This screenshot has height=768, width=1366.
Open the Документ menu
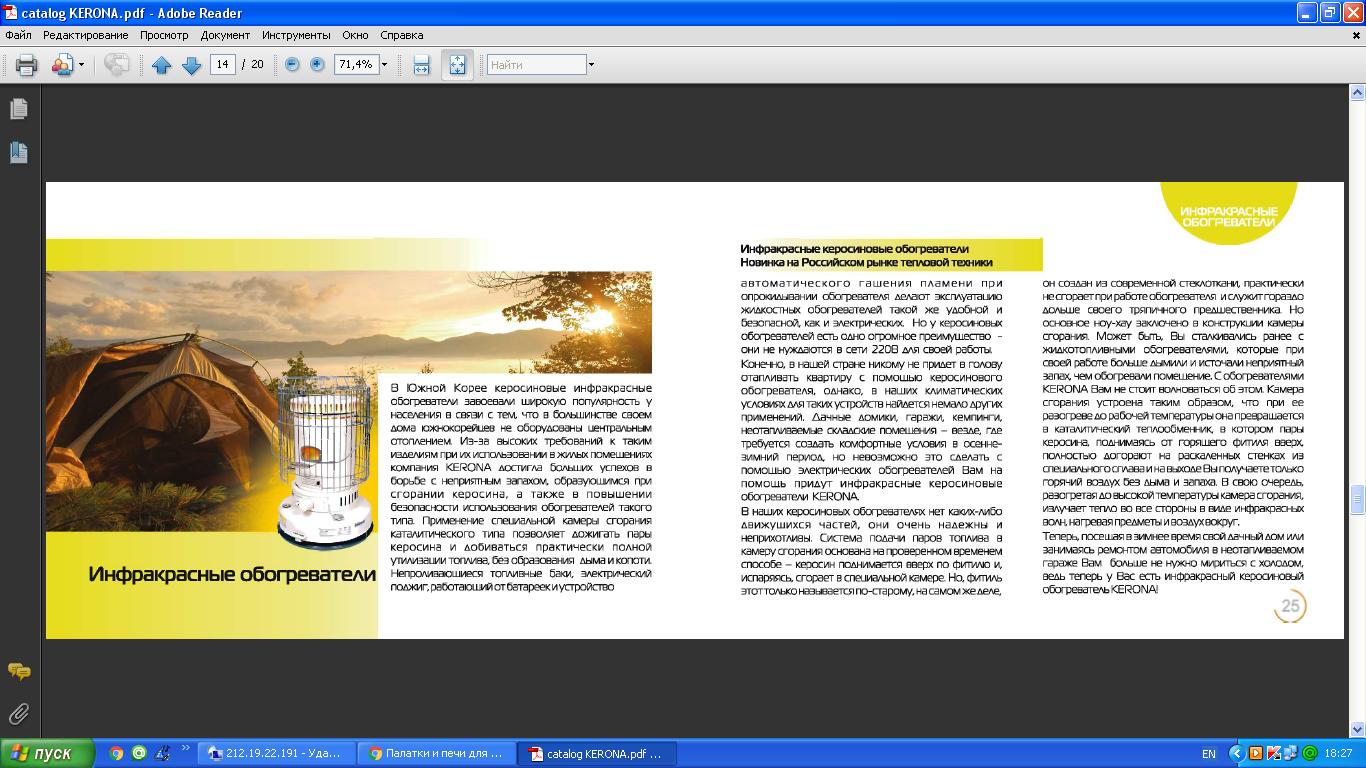225,35
